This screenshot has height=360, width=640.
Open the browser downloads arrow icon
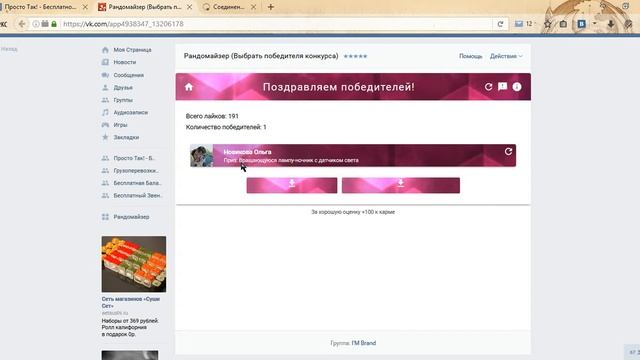[611, 24]
